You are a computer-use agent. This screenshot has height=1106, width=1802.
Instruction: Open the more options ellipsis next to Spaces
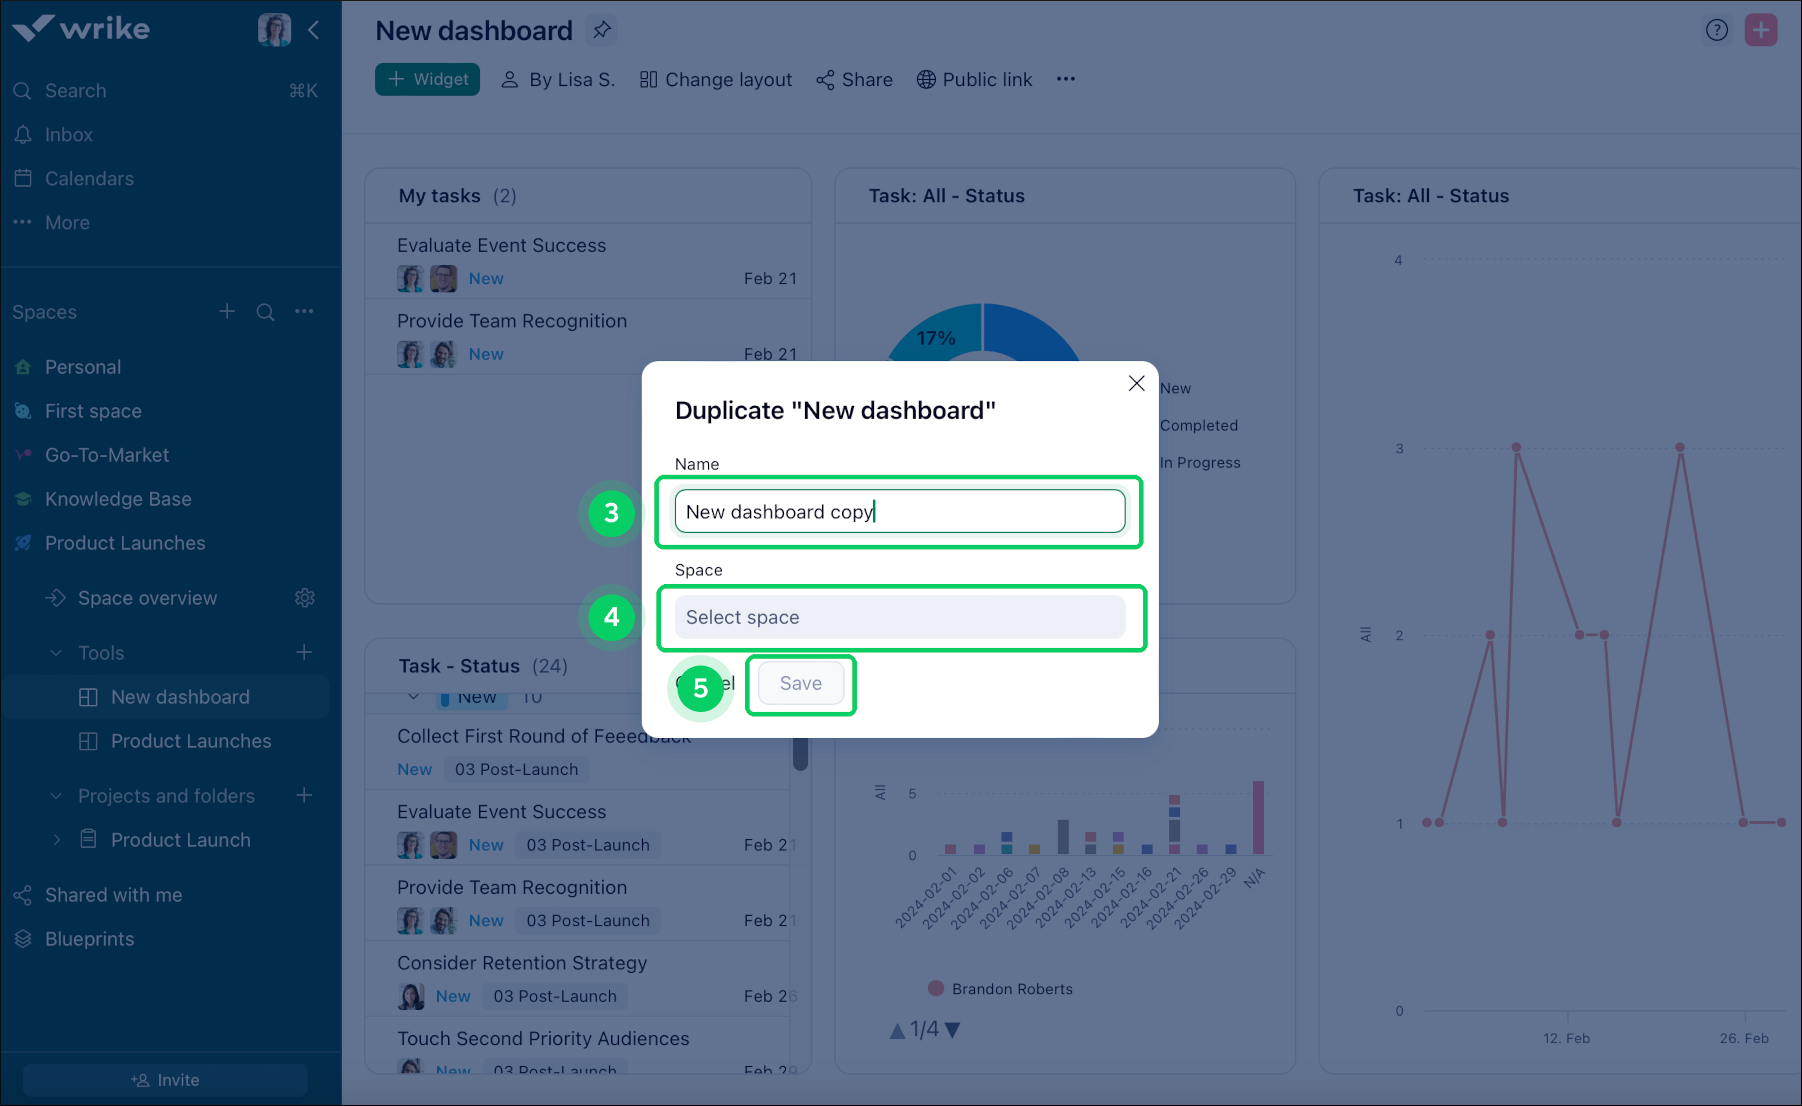(x=304, y=311)
